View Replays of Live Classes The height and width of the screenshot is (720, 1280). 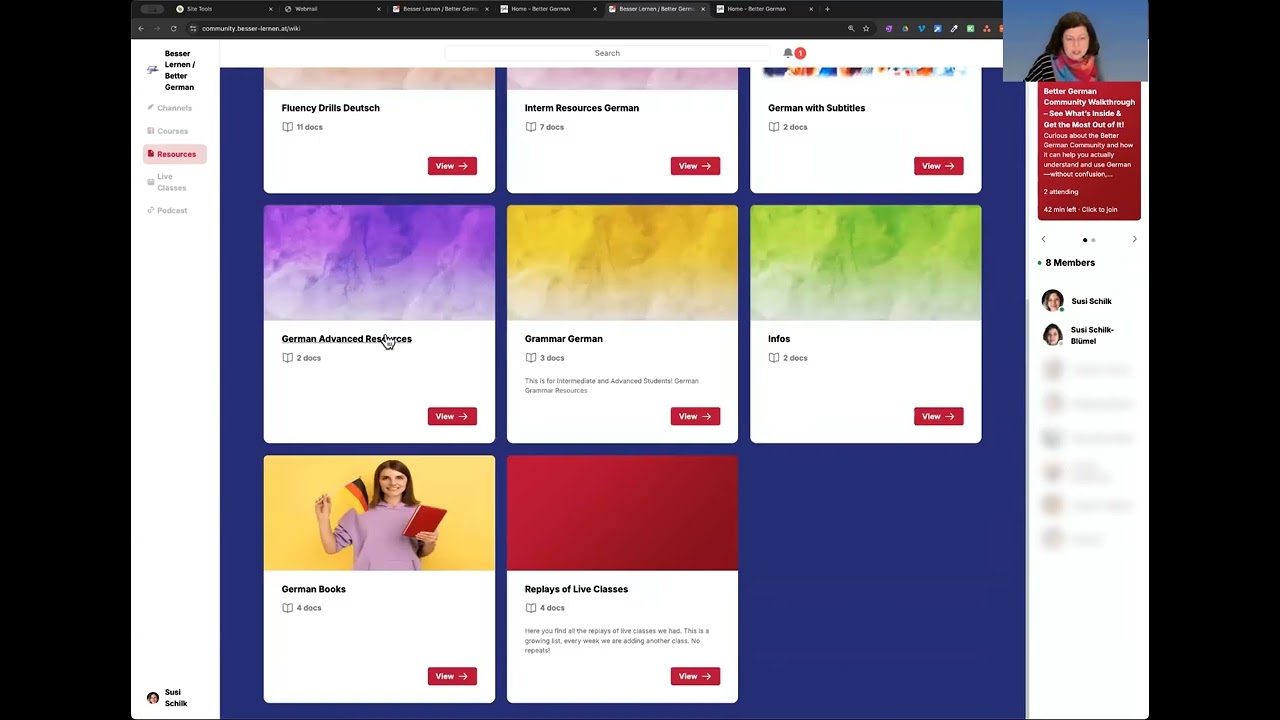[x=695, y=676]
